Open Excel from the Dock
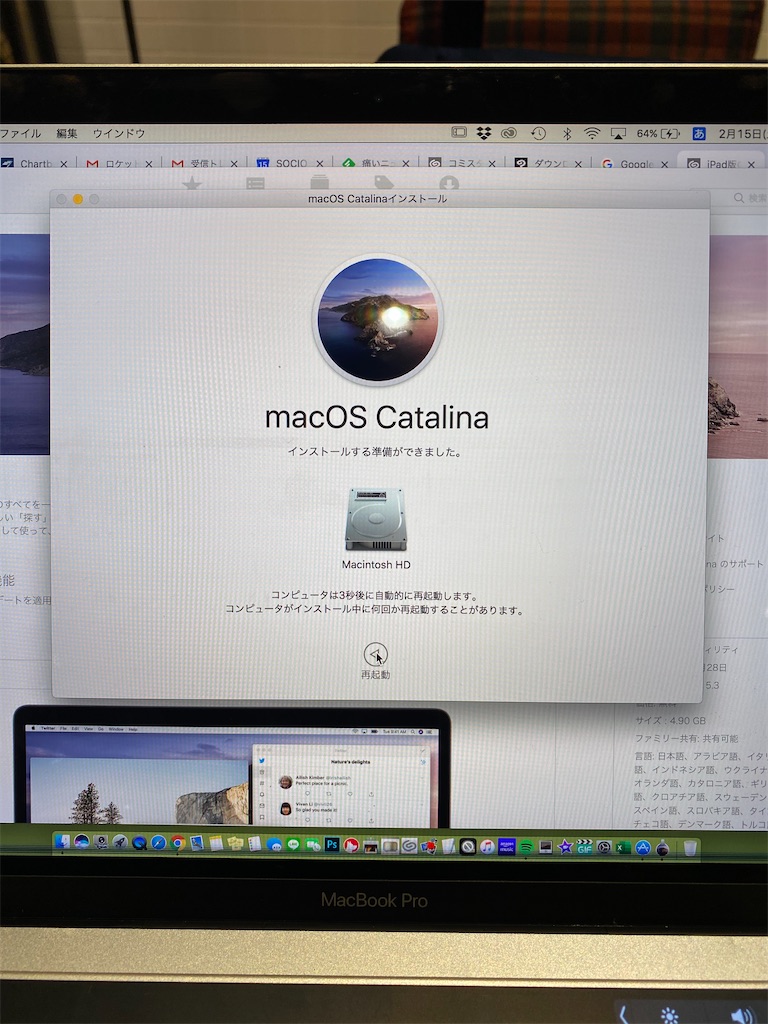This screenshot has height=1024, width=768. [624, 848]
